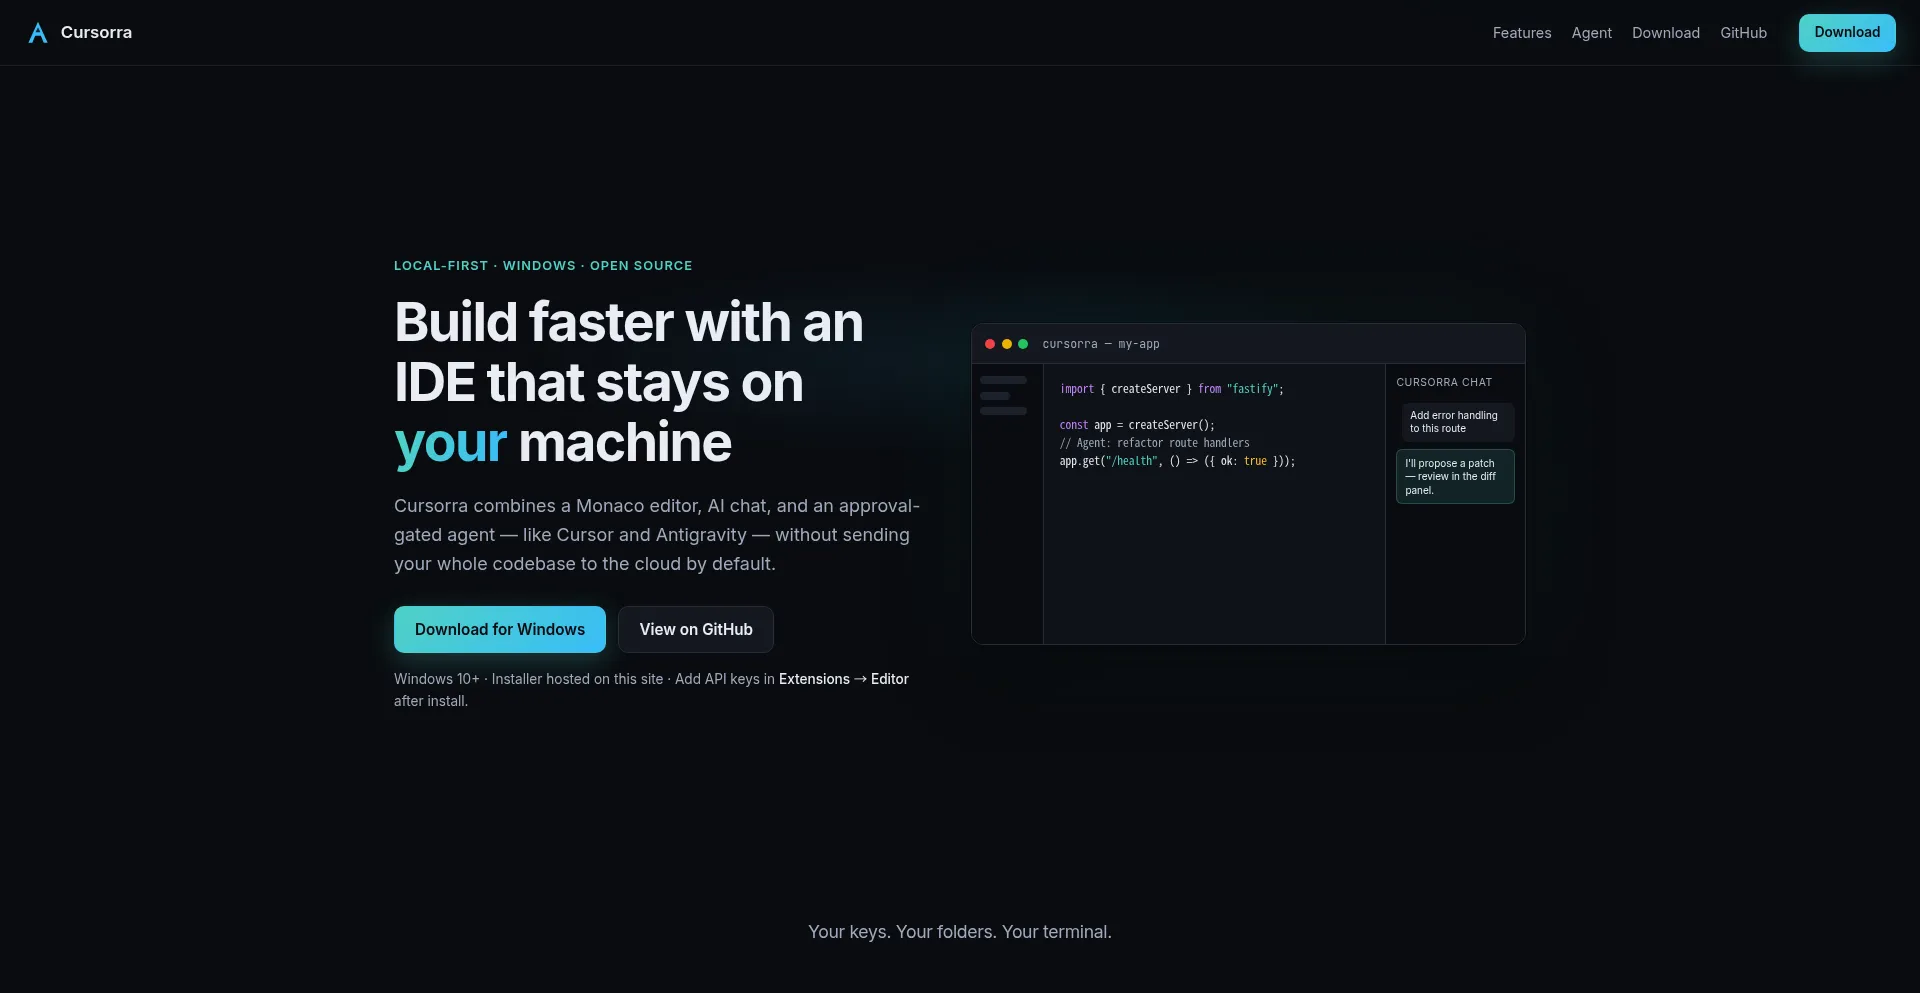Click the yellow dot in the cursorra mock window
This screenshot has width=1920, height=993.
[x=1007, y=344]
